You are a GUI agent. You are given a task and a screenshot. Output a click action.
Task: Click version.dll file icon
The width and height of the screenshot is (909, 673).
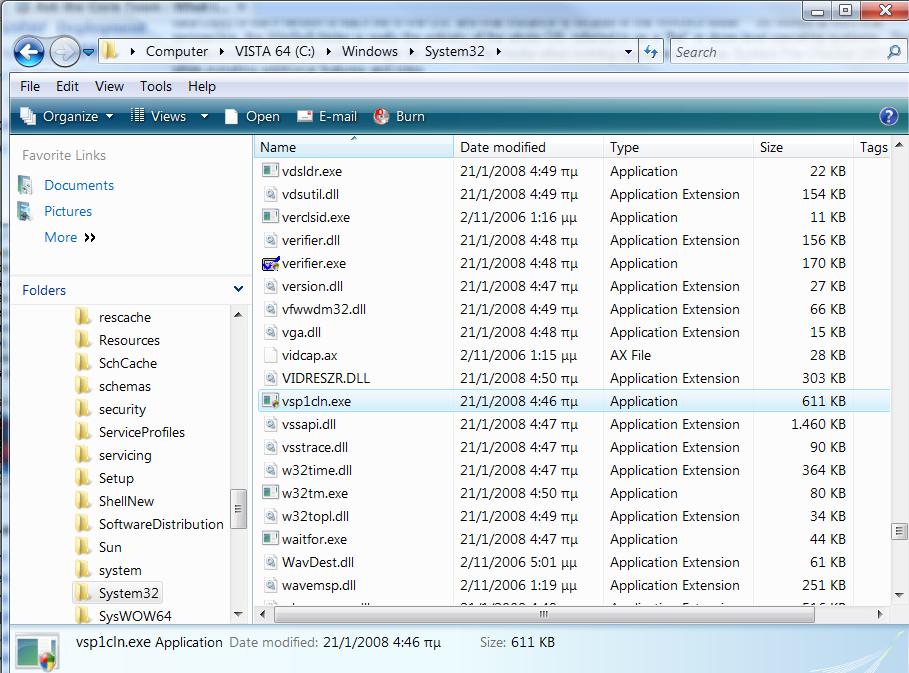click(x=270, y=286)
